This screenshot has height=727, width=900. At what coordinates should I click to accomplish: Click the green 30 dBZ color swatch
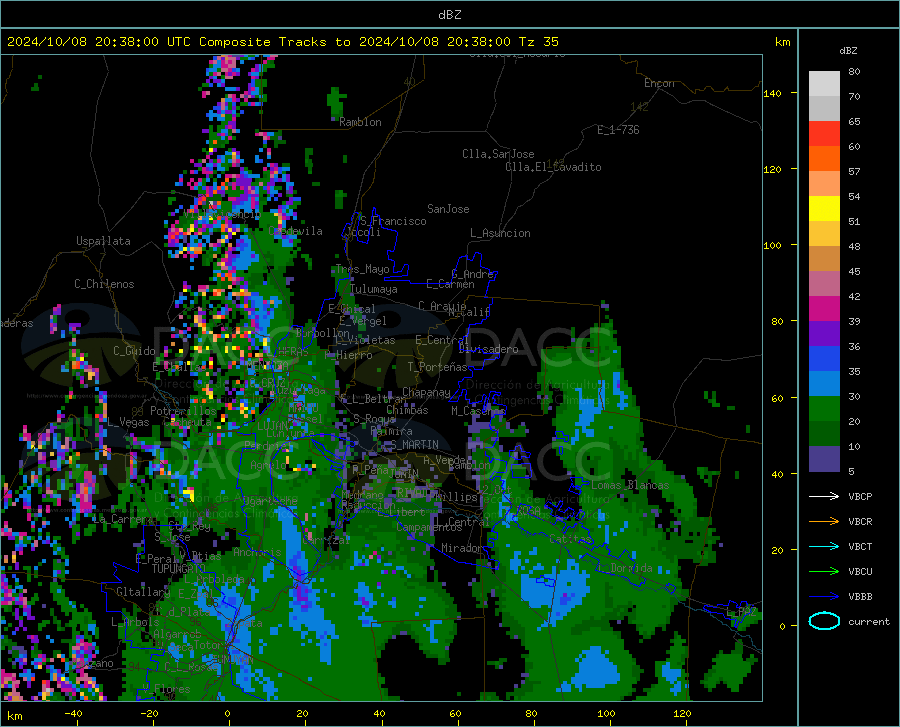[x=824, y=409]
